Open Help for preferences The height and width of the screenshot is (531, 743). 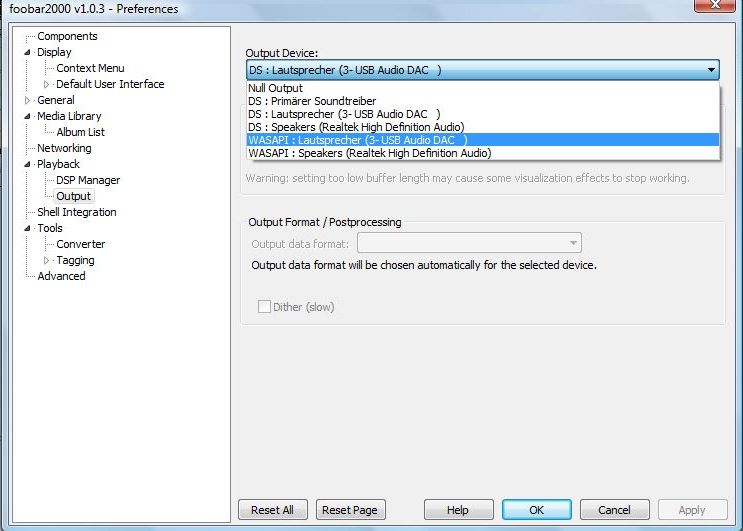(x=458, y=510)
